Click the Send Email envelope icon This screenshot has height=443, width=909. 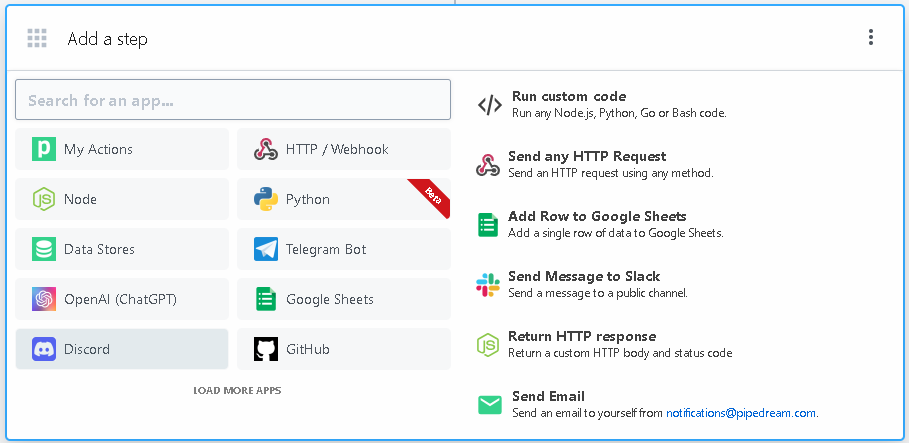click(490, 405)
